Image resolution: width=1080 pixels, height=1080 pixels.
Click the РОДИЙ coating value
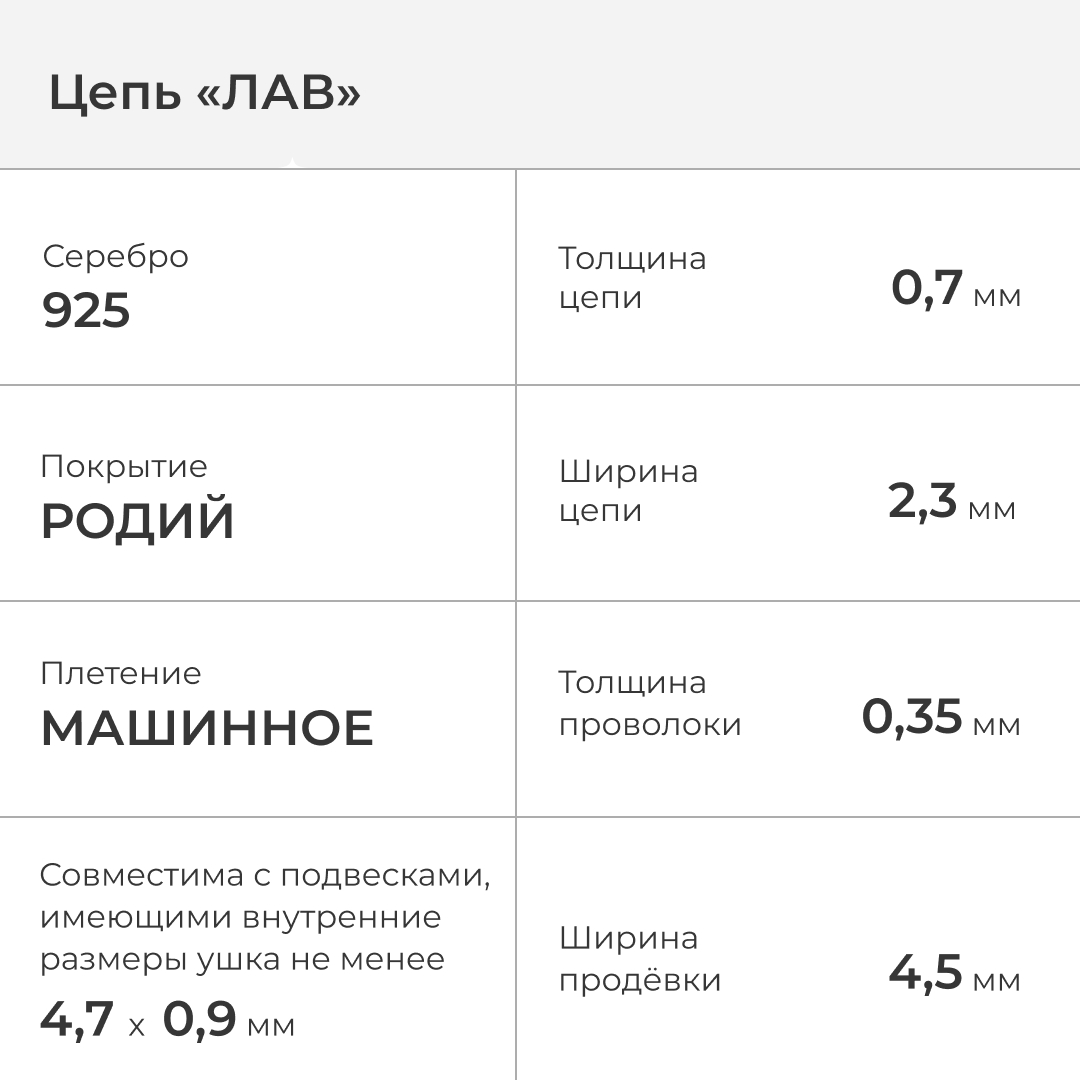point(137,522)
